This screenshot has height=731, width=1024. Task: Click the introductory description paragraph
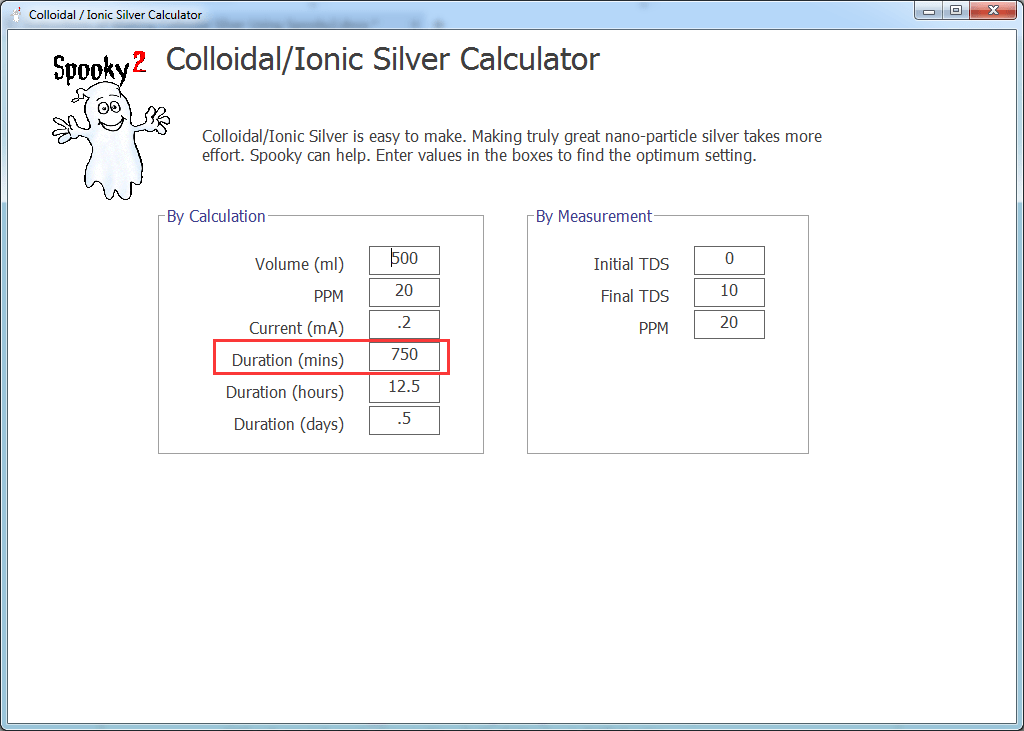(x=511, y=146)
